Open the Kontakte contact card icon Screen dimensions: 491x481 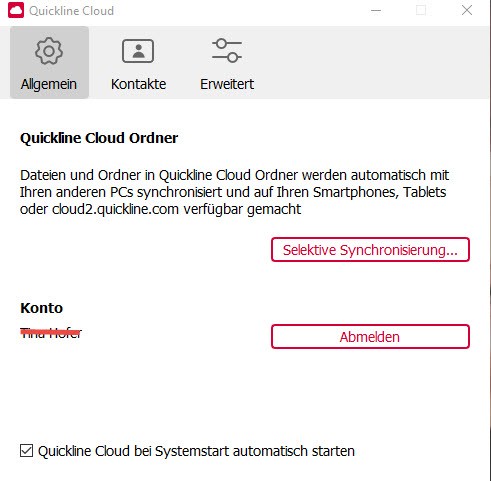(138, 51)
